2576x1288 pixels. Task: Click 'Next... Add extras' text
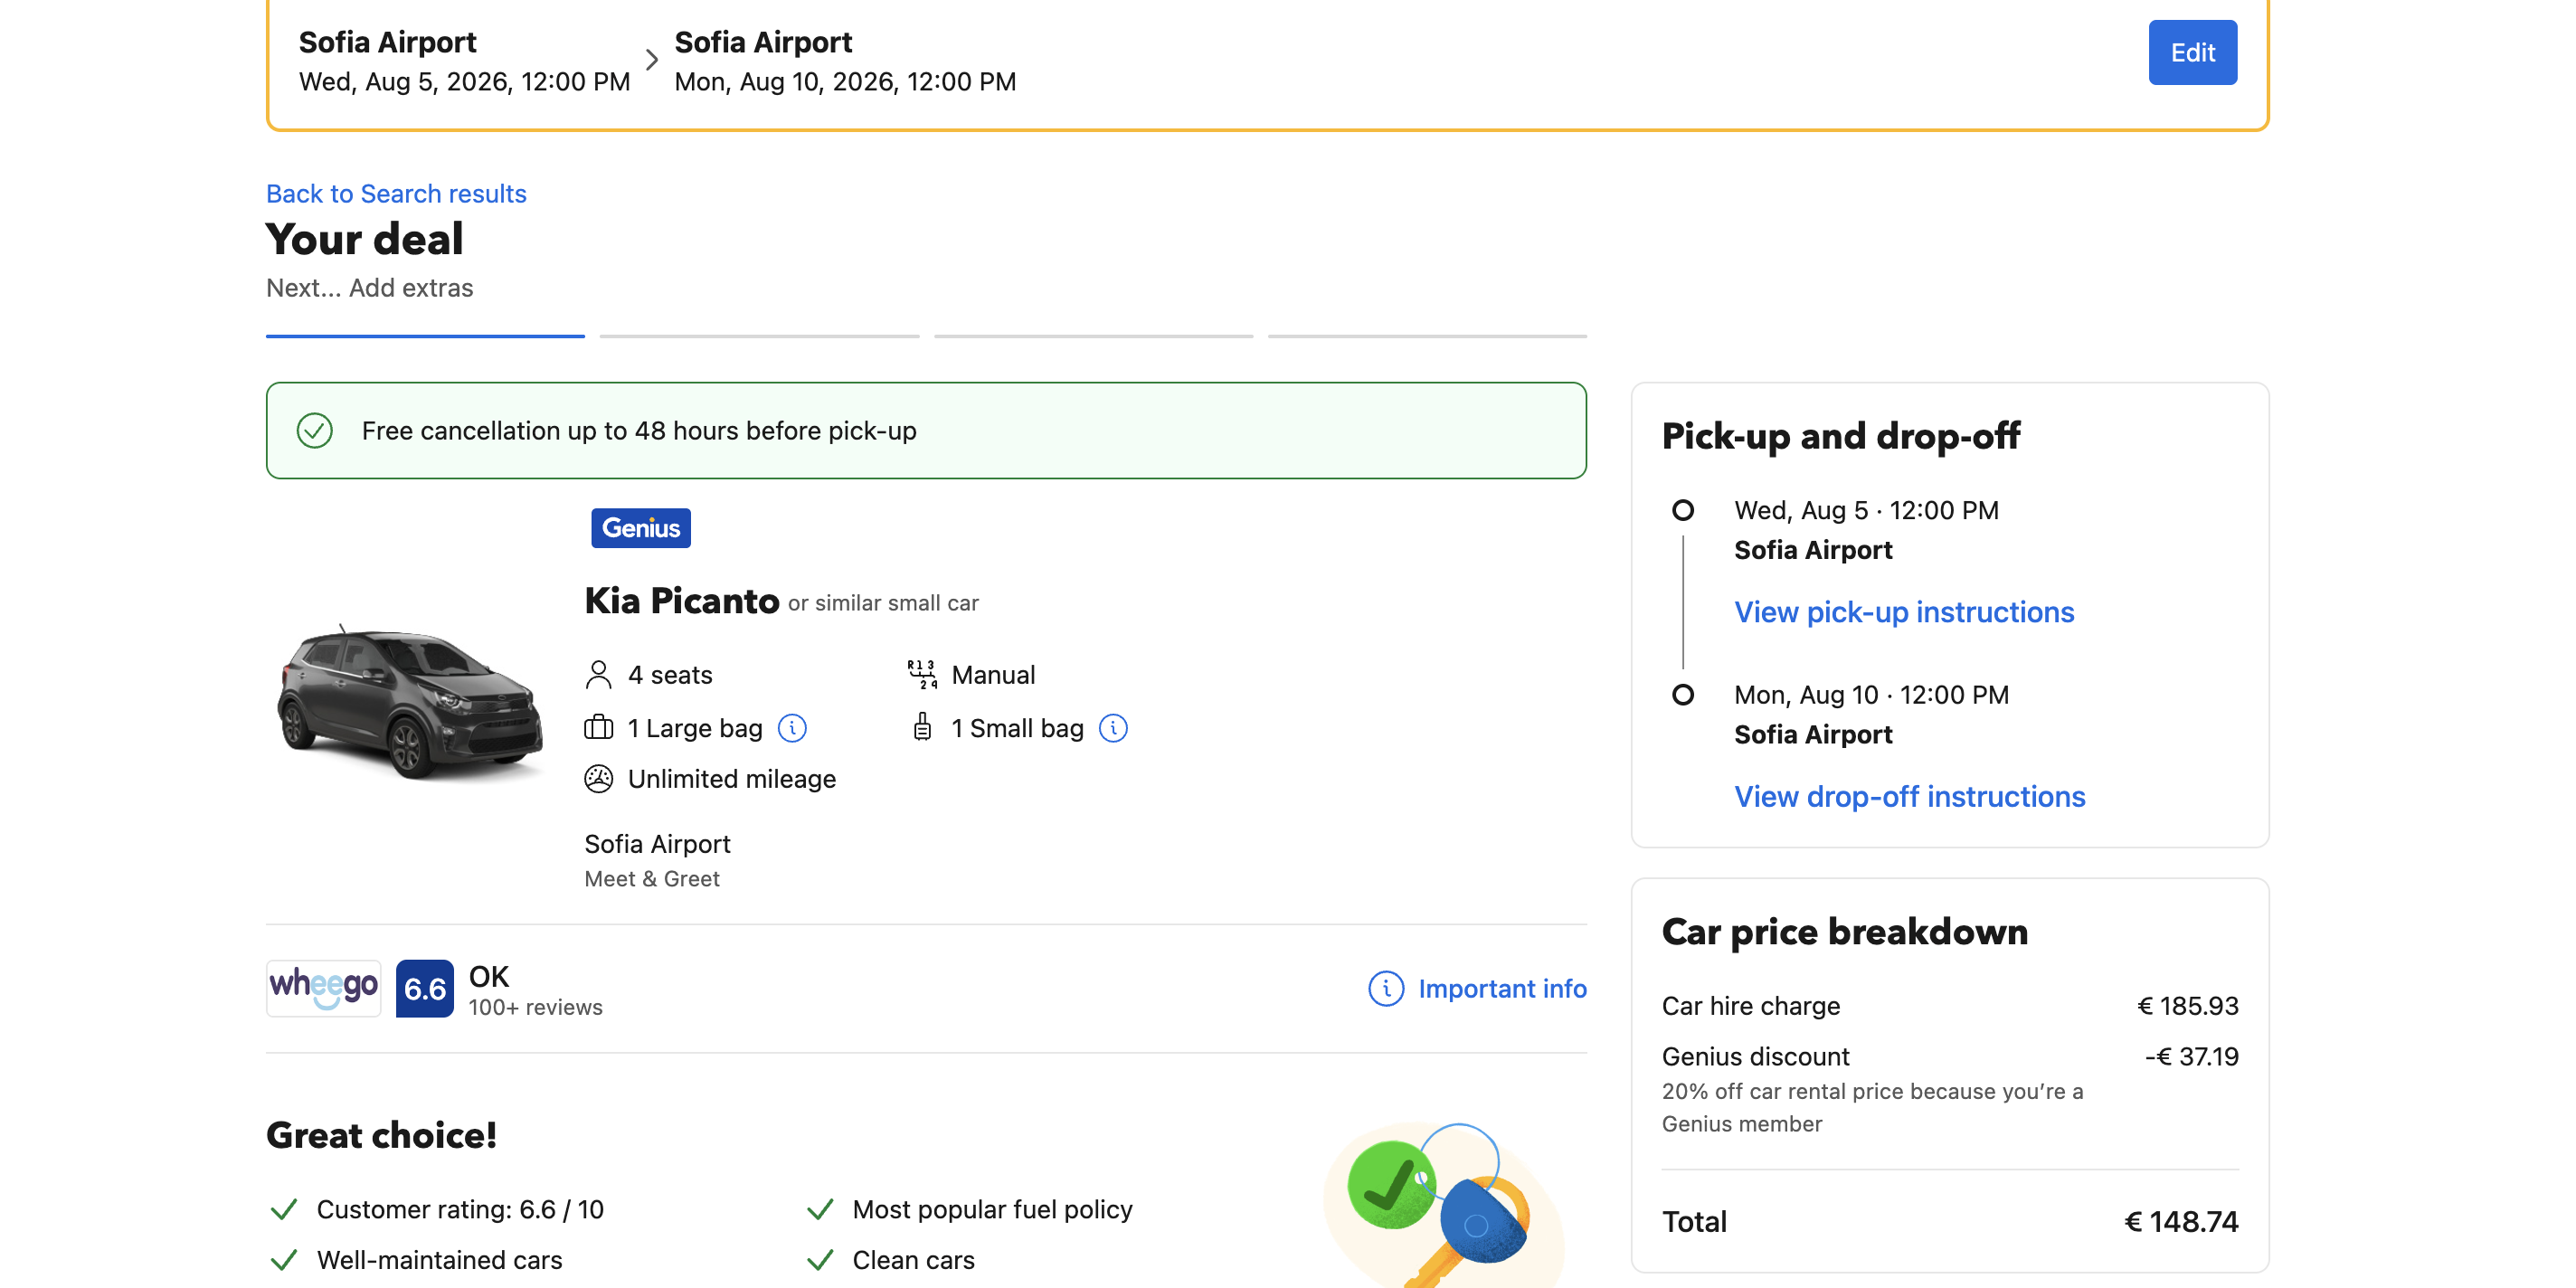(x=369, y=288)
